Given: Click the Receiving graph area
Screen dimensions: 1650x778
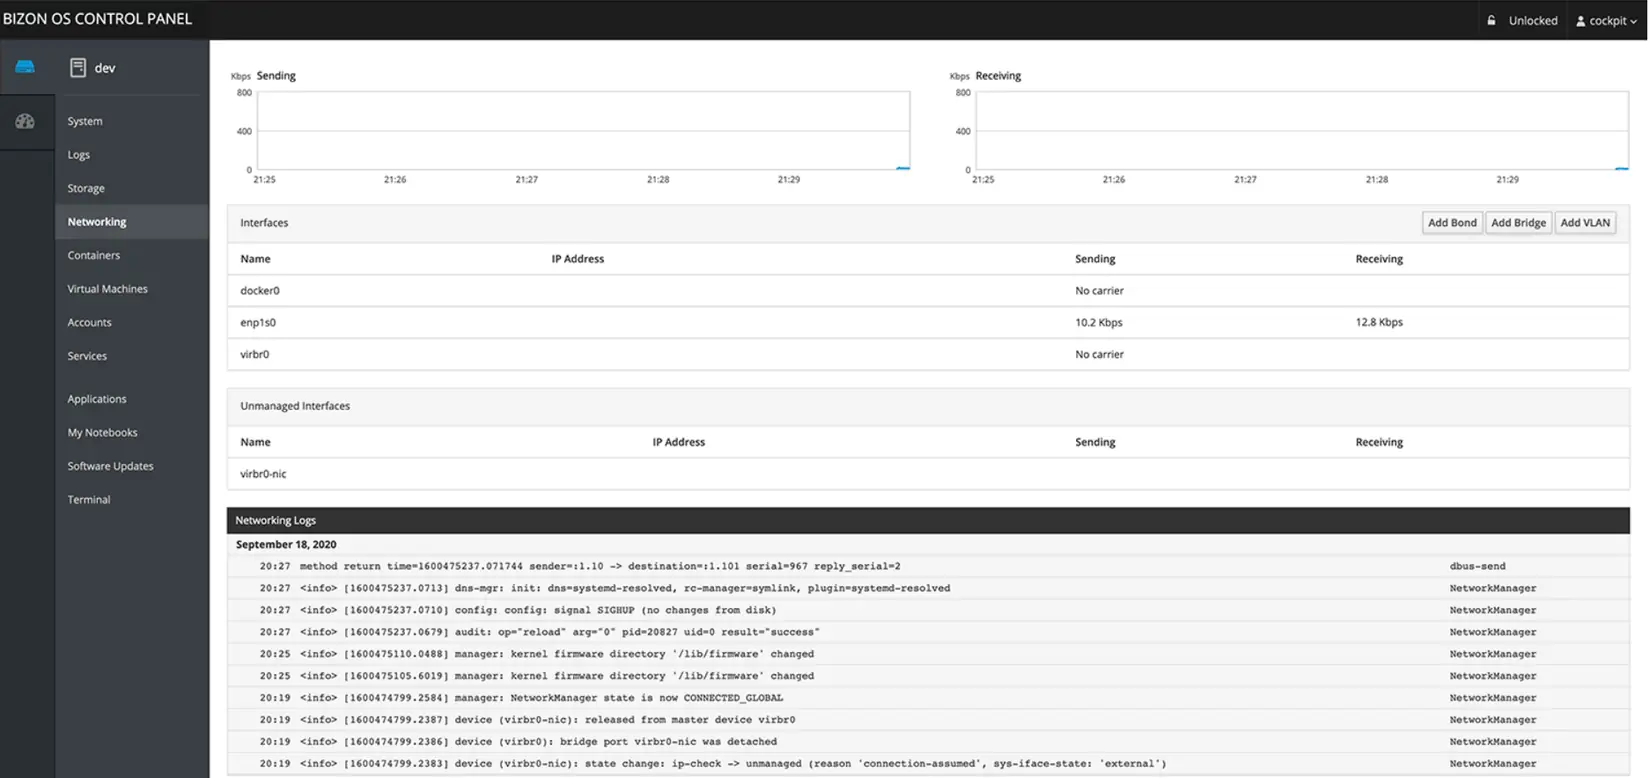Looking at the screenshot, I should [x=1302, y=131].
